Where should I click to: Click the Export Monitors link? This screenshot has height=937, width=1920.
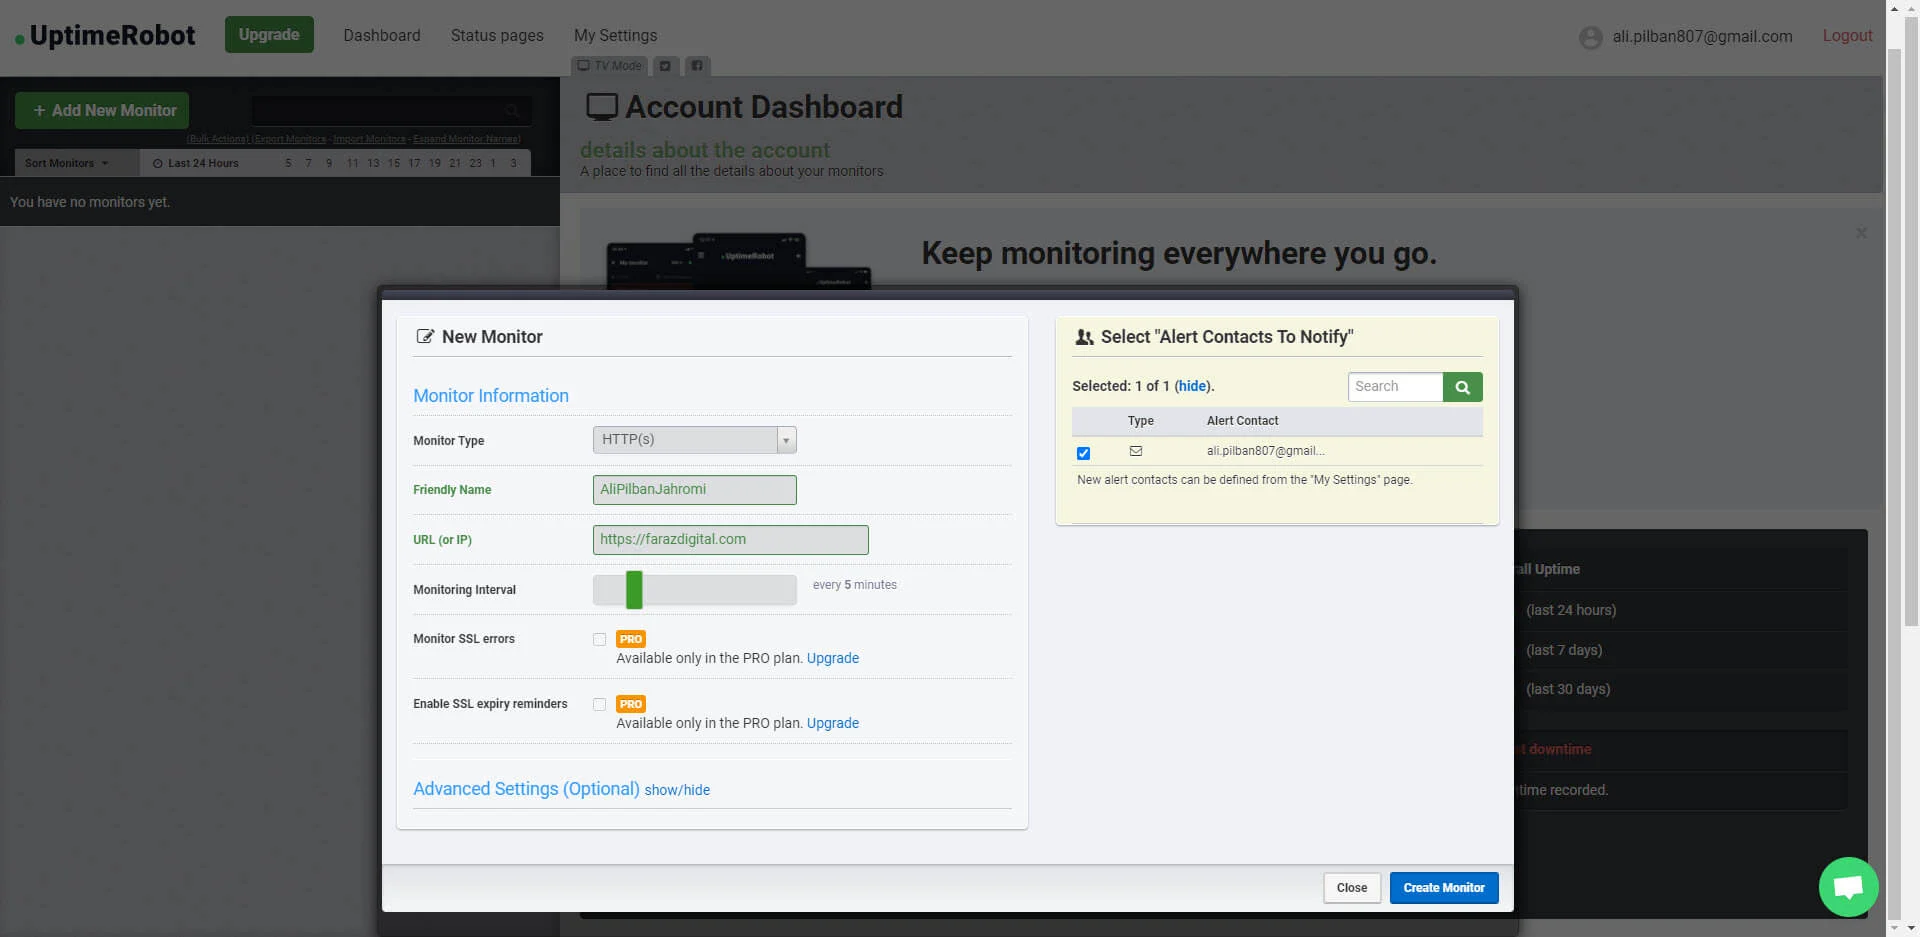pyautogui.click(x=289, y=139)
